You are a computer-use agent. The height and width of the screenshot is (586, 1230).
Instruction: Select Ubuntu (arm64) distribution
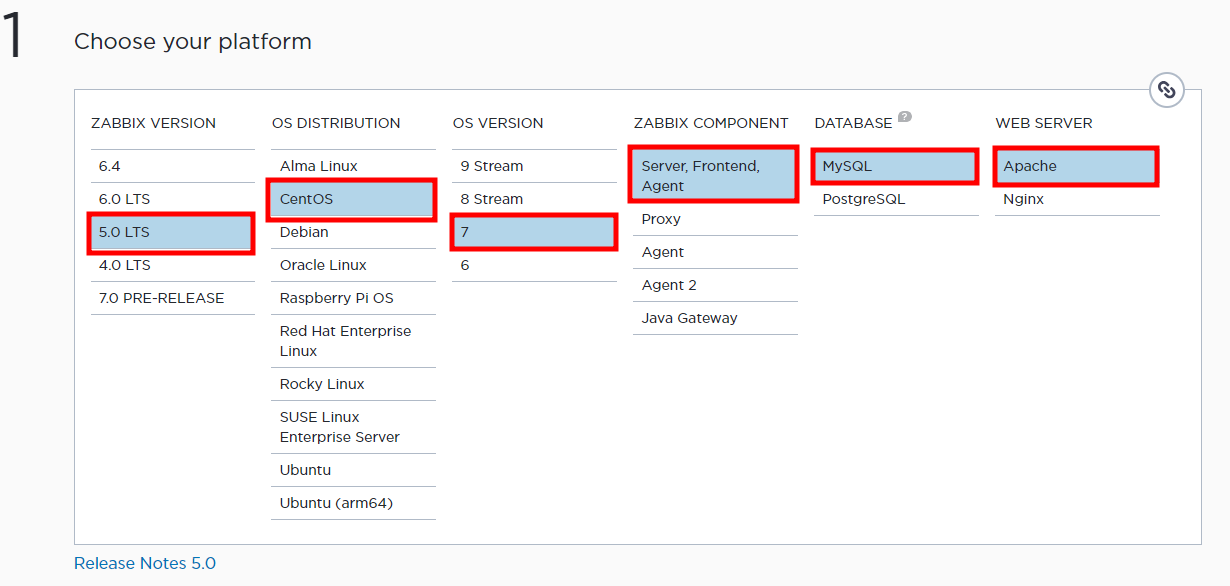click(x=353, y=503)
